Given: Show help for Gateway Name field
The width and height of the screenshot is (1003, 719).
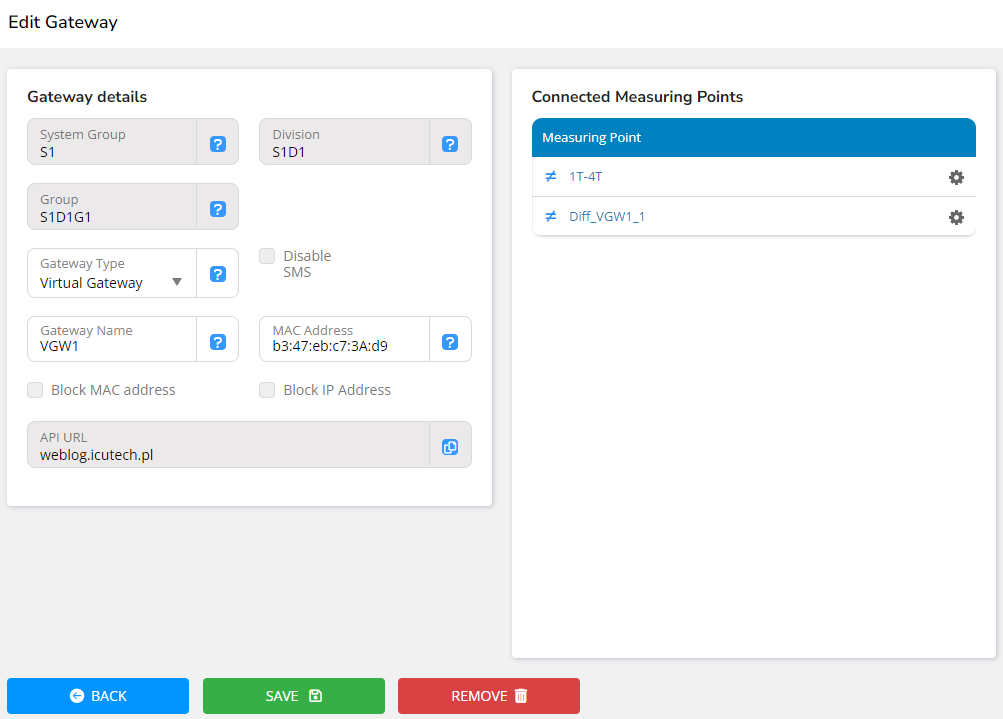Looking at the screenshot, I should [218, 342].
